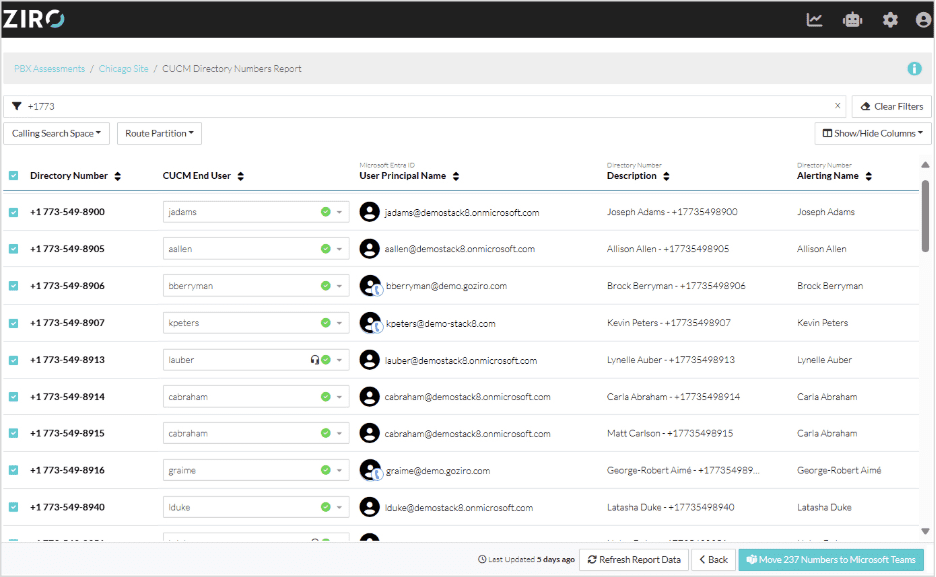The width and height of the screenshot is (936, 577).
Task: Click CUCM Directory Numbers Report breadcrumb
Action: tap(232, 69)
